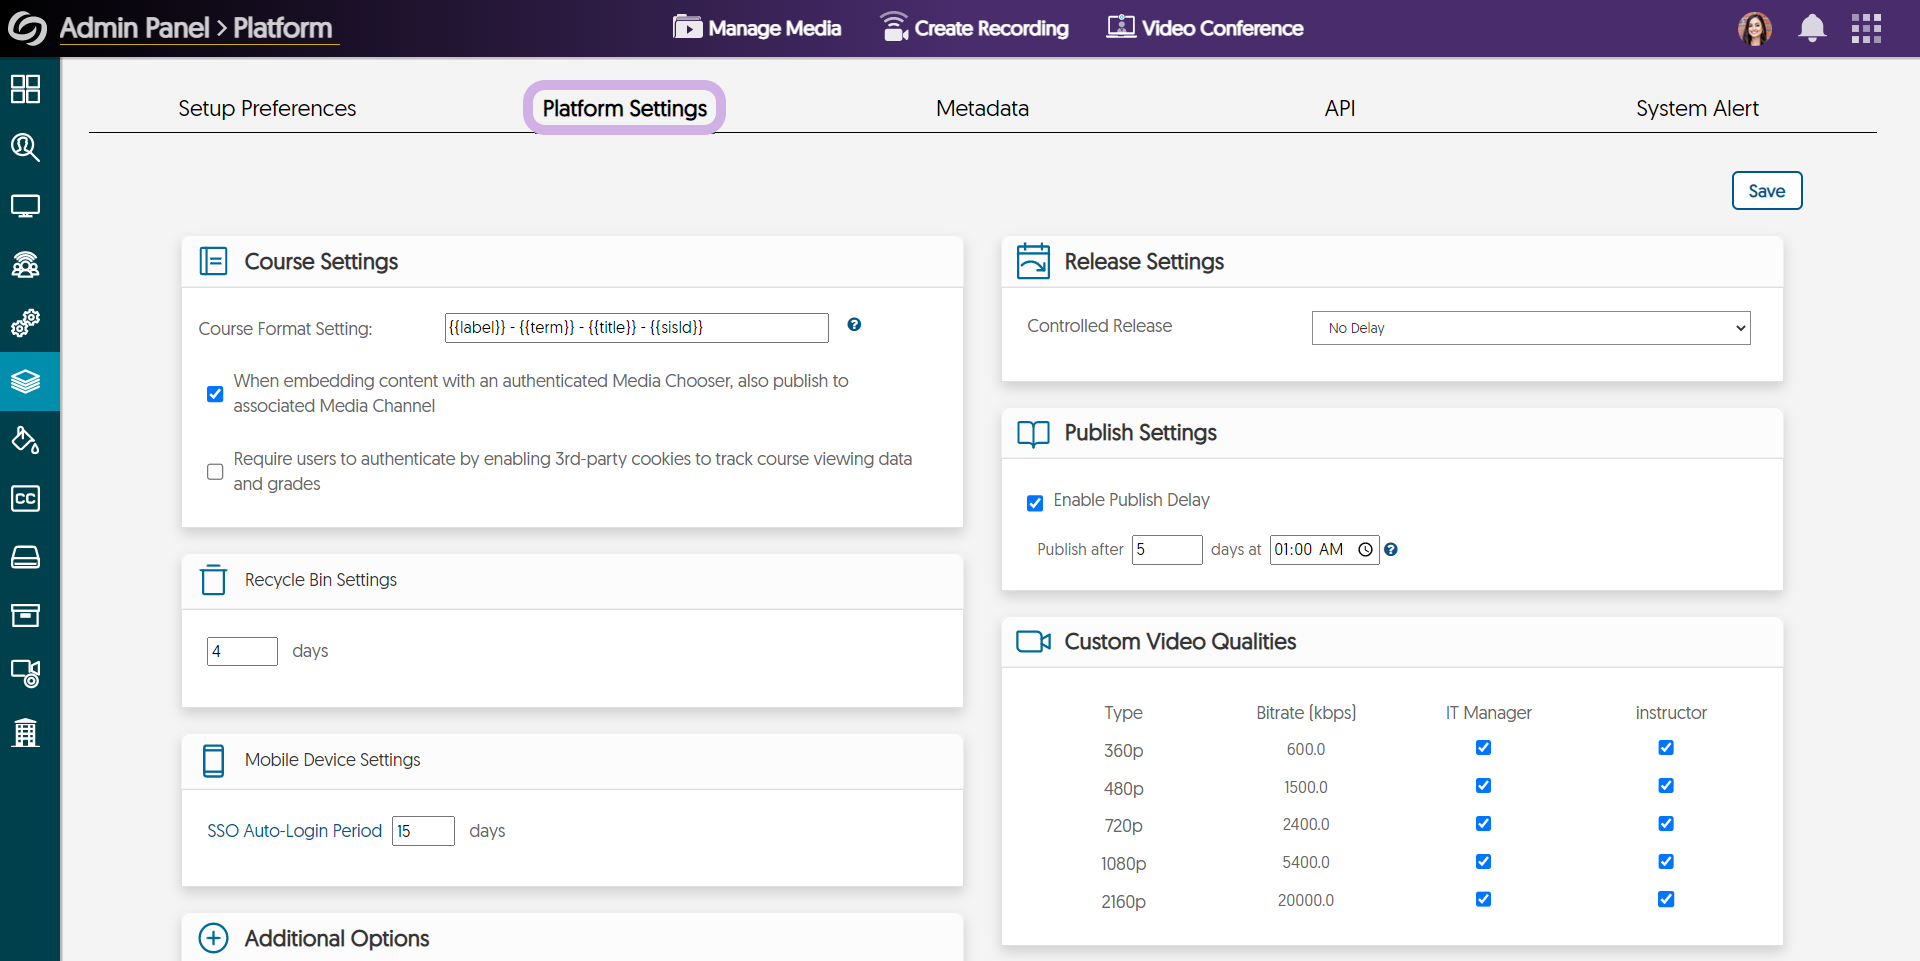Image resolution: width=1920 pixels, height=961 pixels.
Task: Click the closed captions CC sidebar icon
Action: [x=25, y=498]
